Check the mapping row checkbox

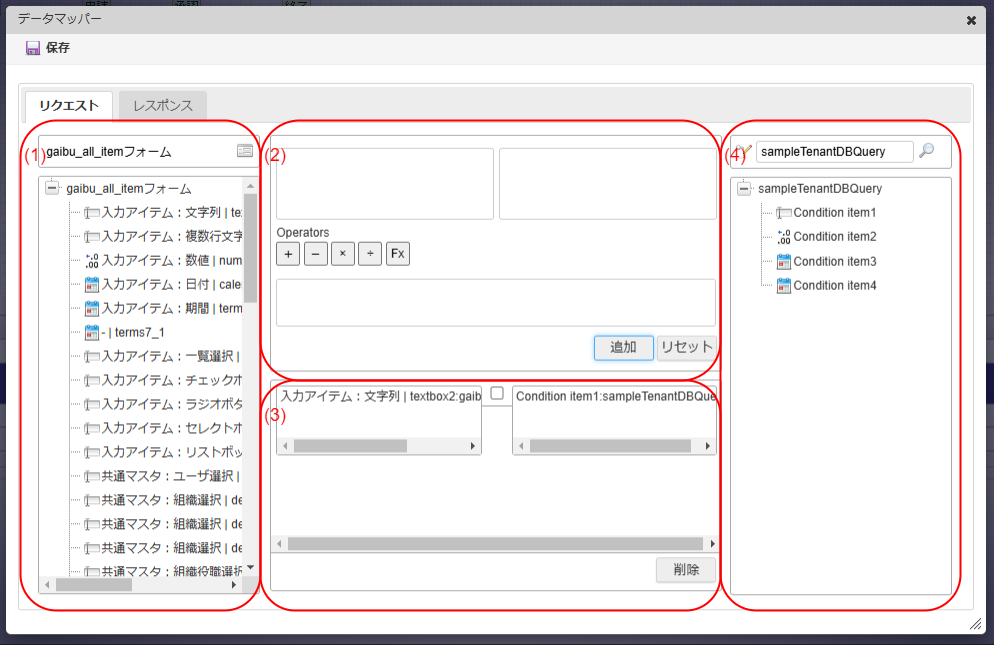[497, 393]
